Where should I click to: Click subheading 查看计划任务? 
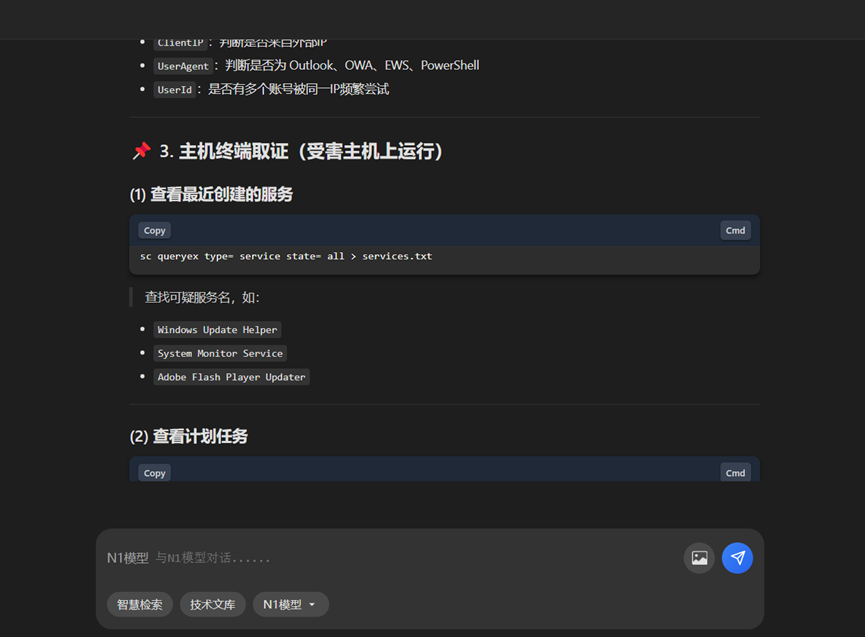[189, 436]
